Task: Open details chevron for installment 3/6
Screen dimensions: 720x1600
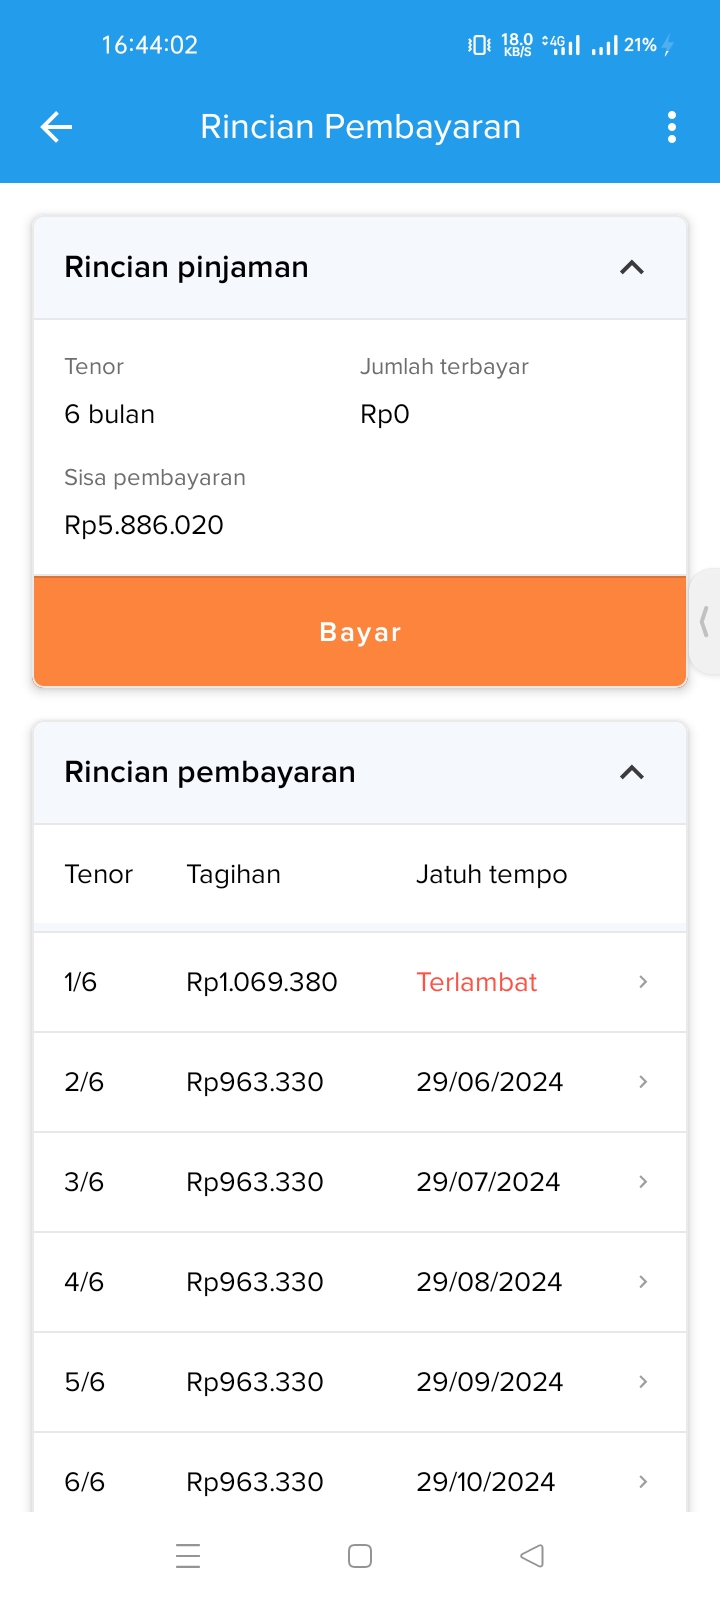Action: (x=643, y=1182)
